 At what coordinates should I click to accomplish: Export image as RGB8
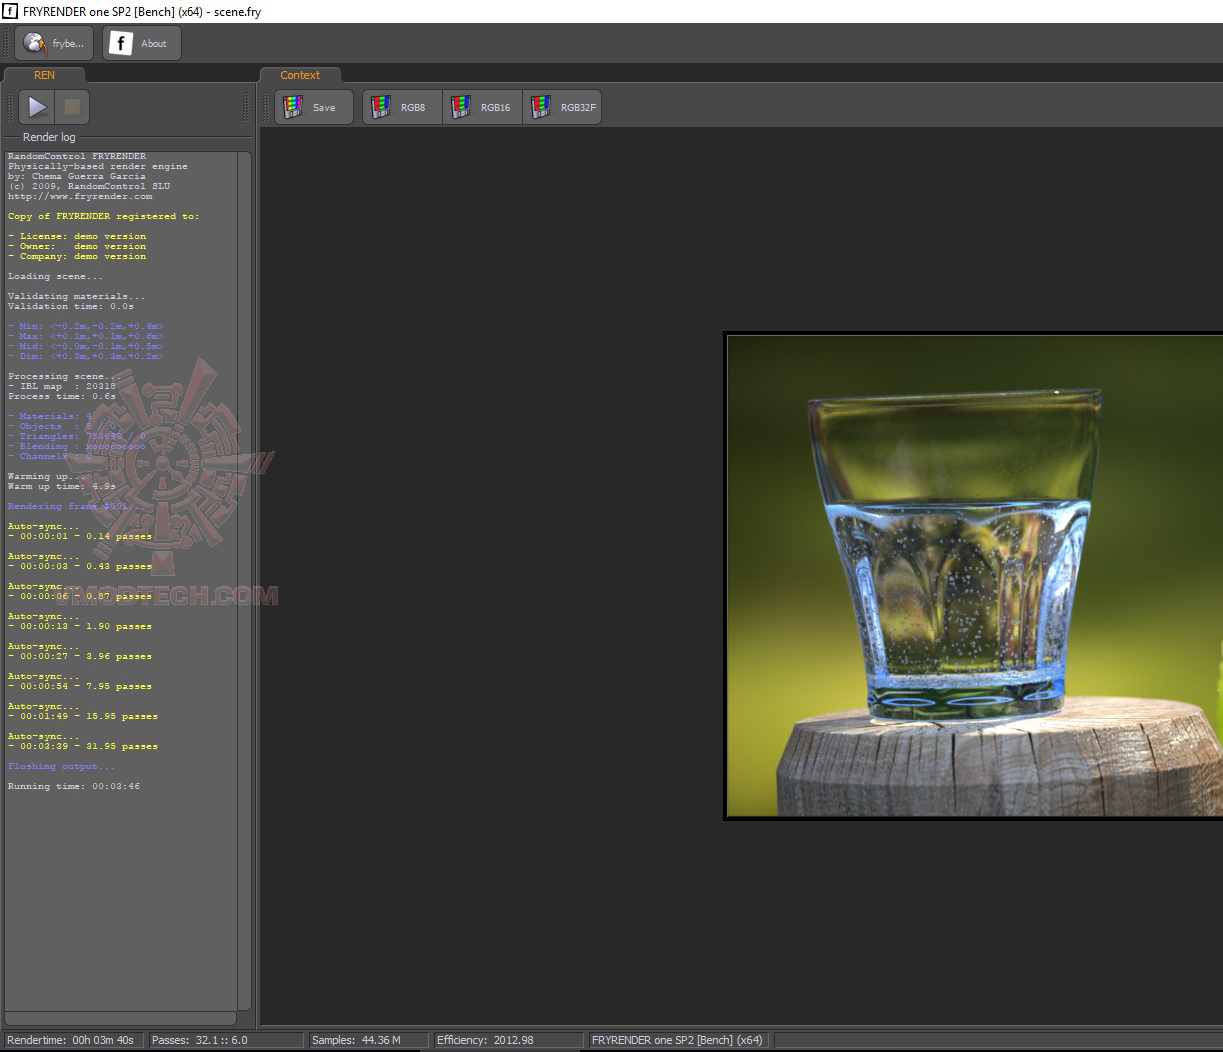(402, 107)
